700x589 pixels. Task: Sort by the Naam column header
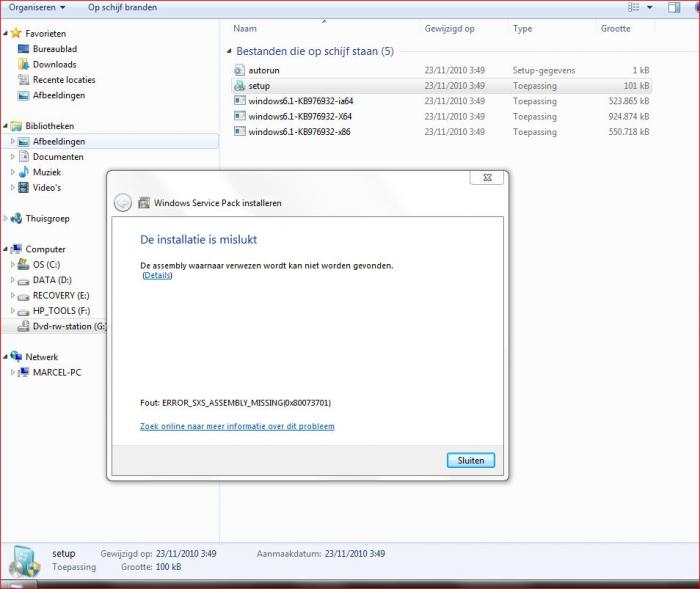(x=245, y=29)
